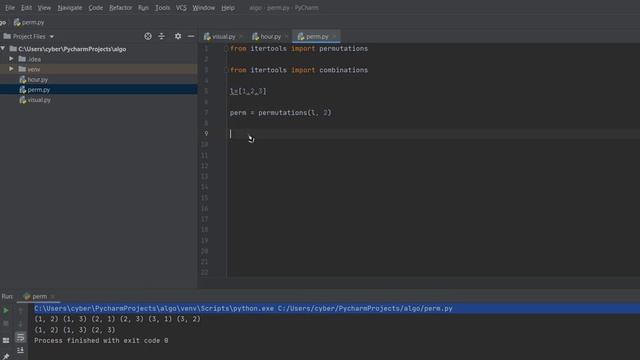
Task: Close the visual.py editor tab
Action: 241,36
